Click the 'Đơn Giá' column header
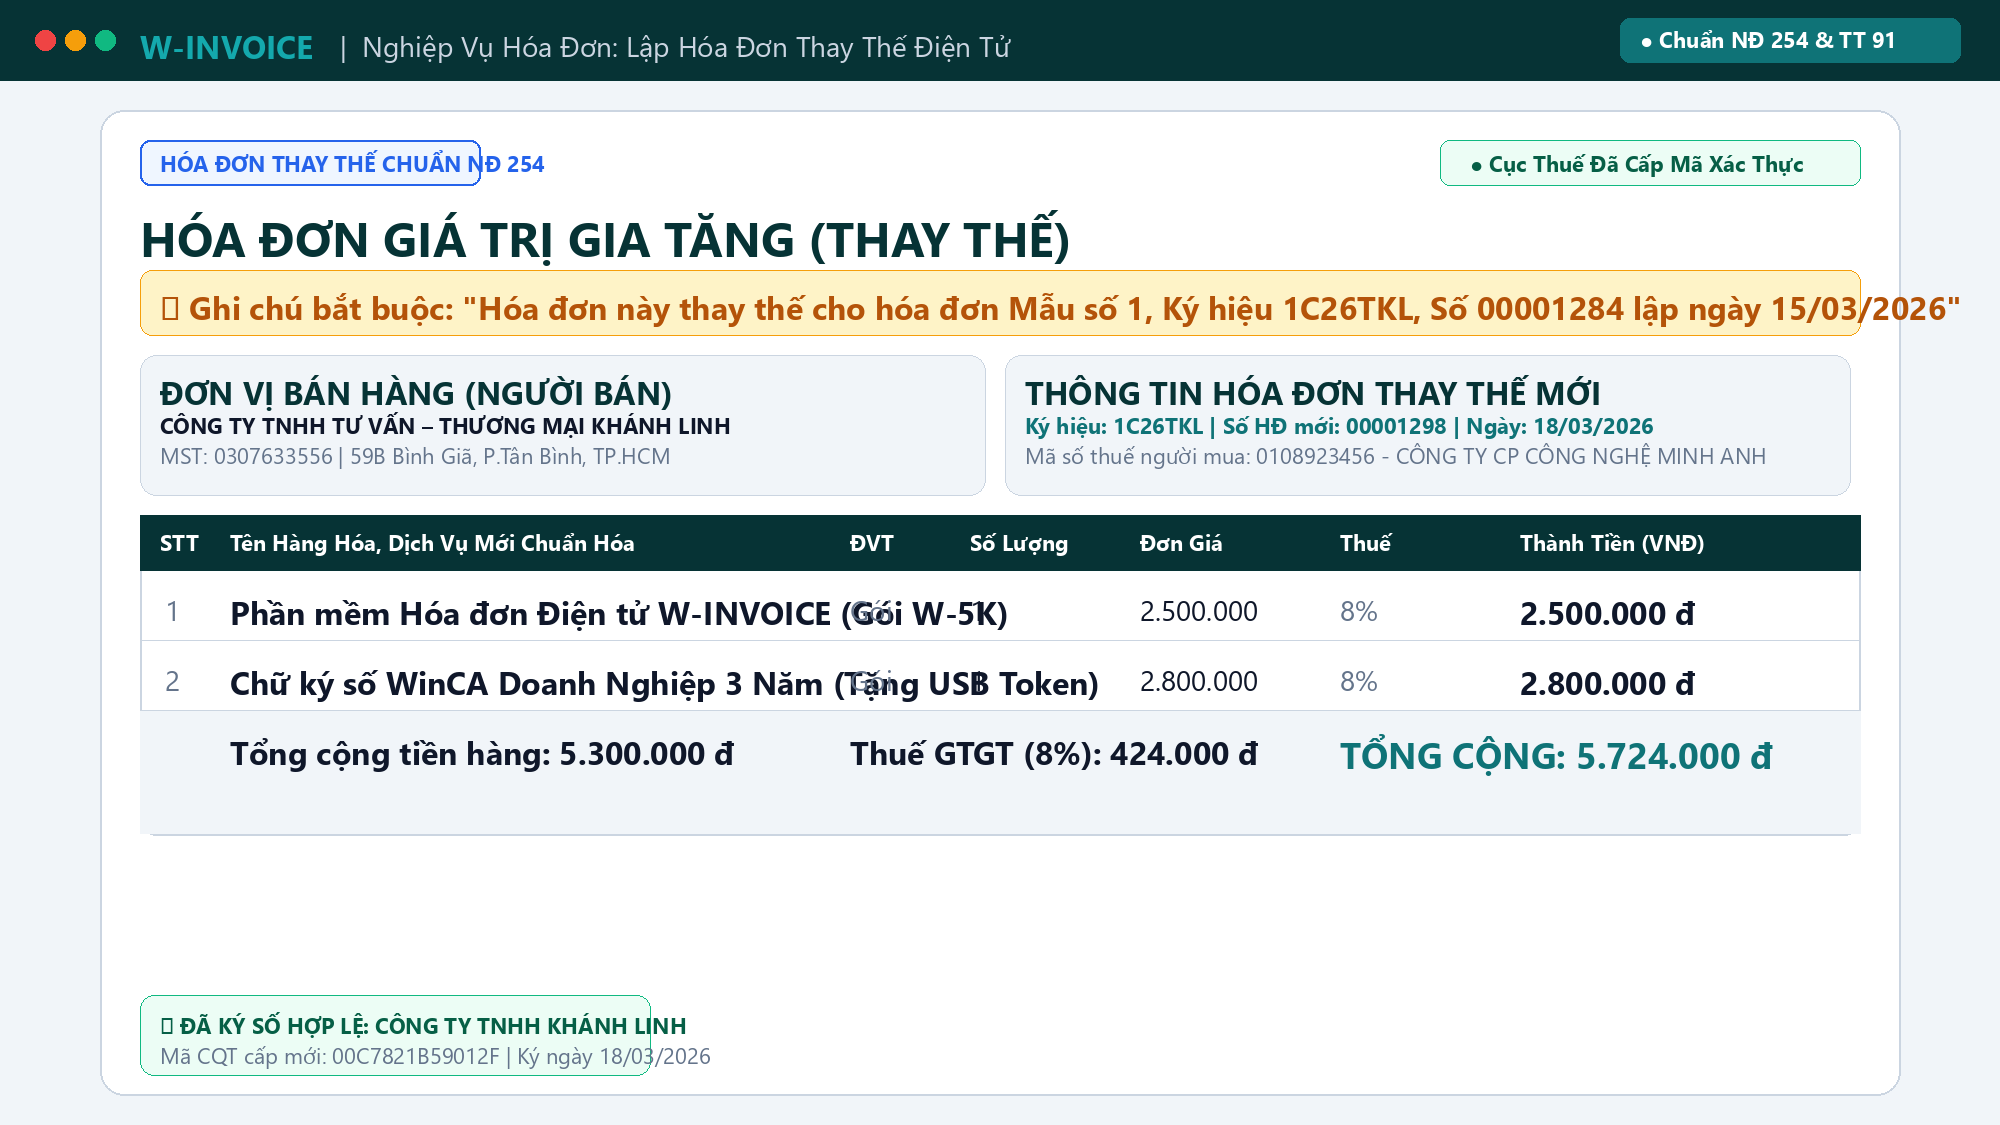The width and height of the screenshot is (2000, 1125). [1181, 543]
